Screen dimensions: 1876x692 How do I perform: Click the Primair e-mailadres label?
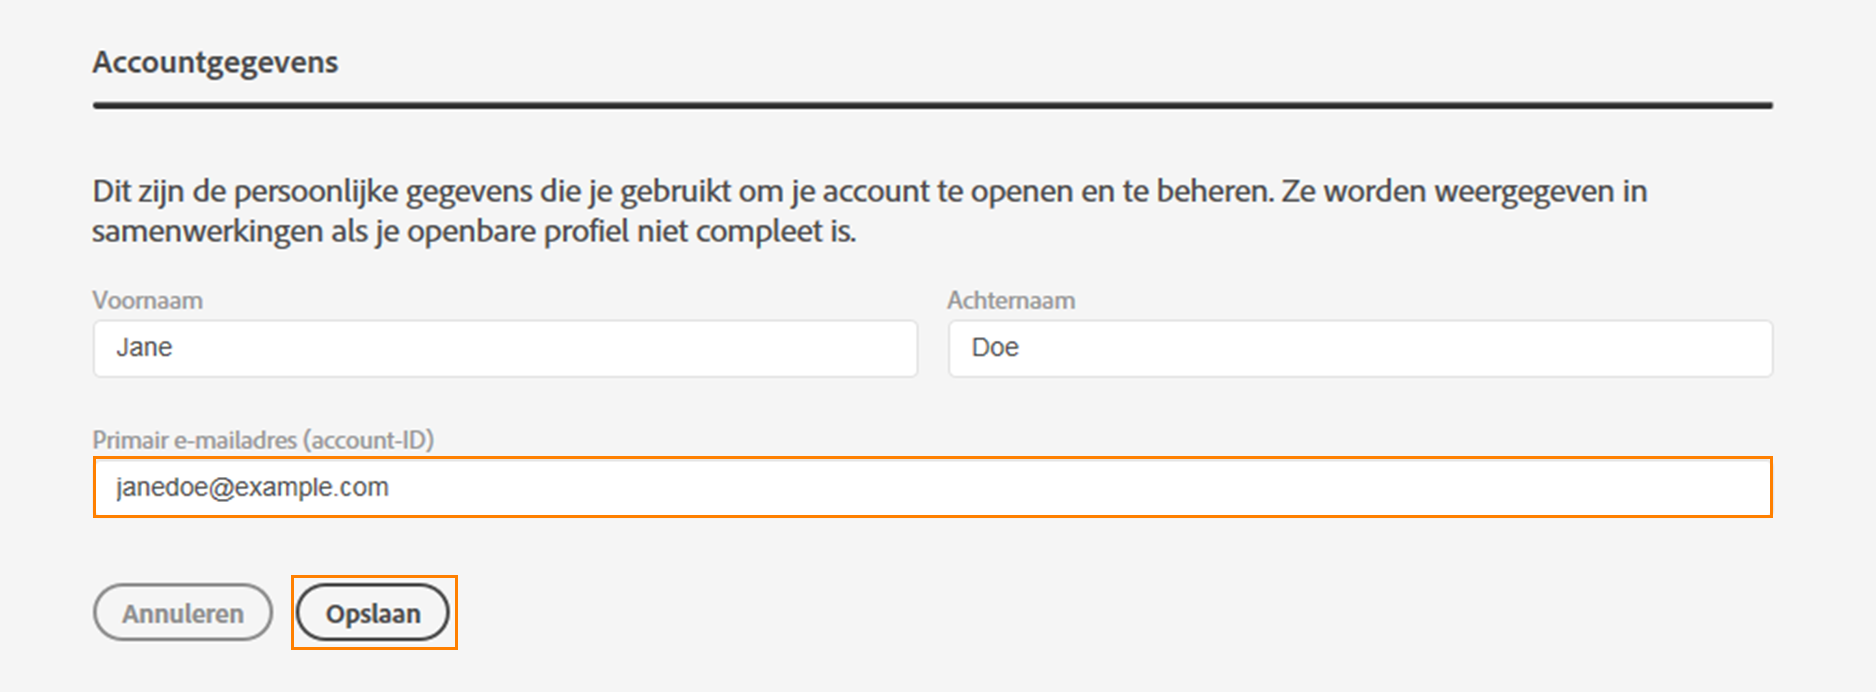(265, 438)
